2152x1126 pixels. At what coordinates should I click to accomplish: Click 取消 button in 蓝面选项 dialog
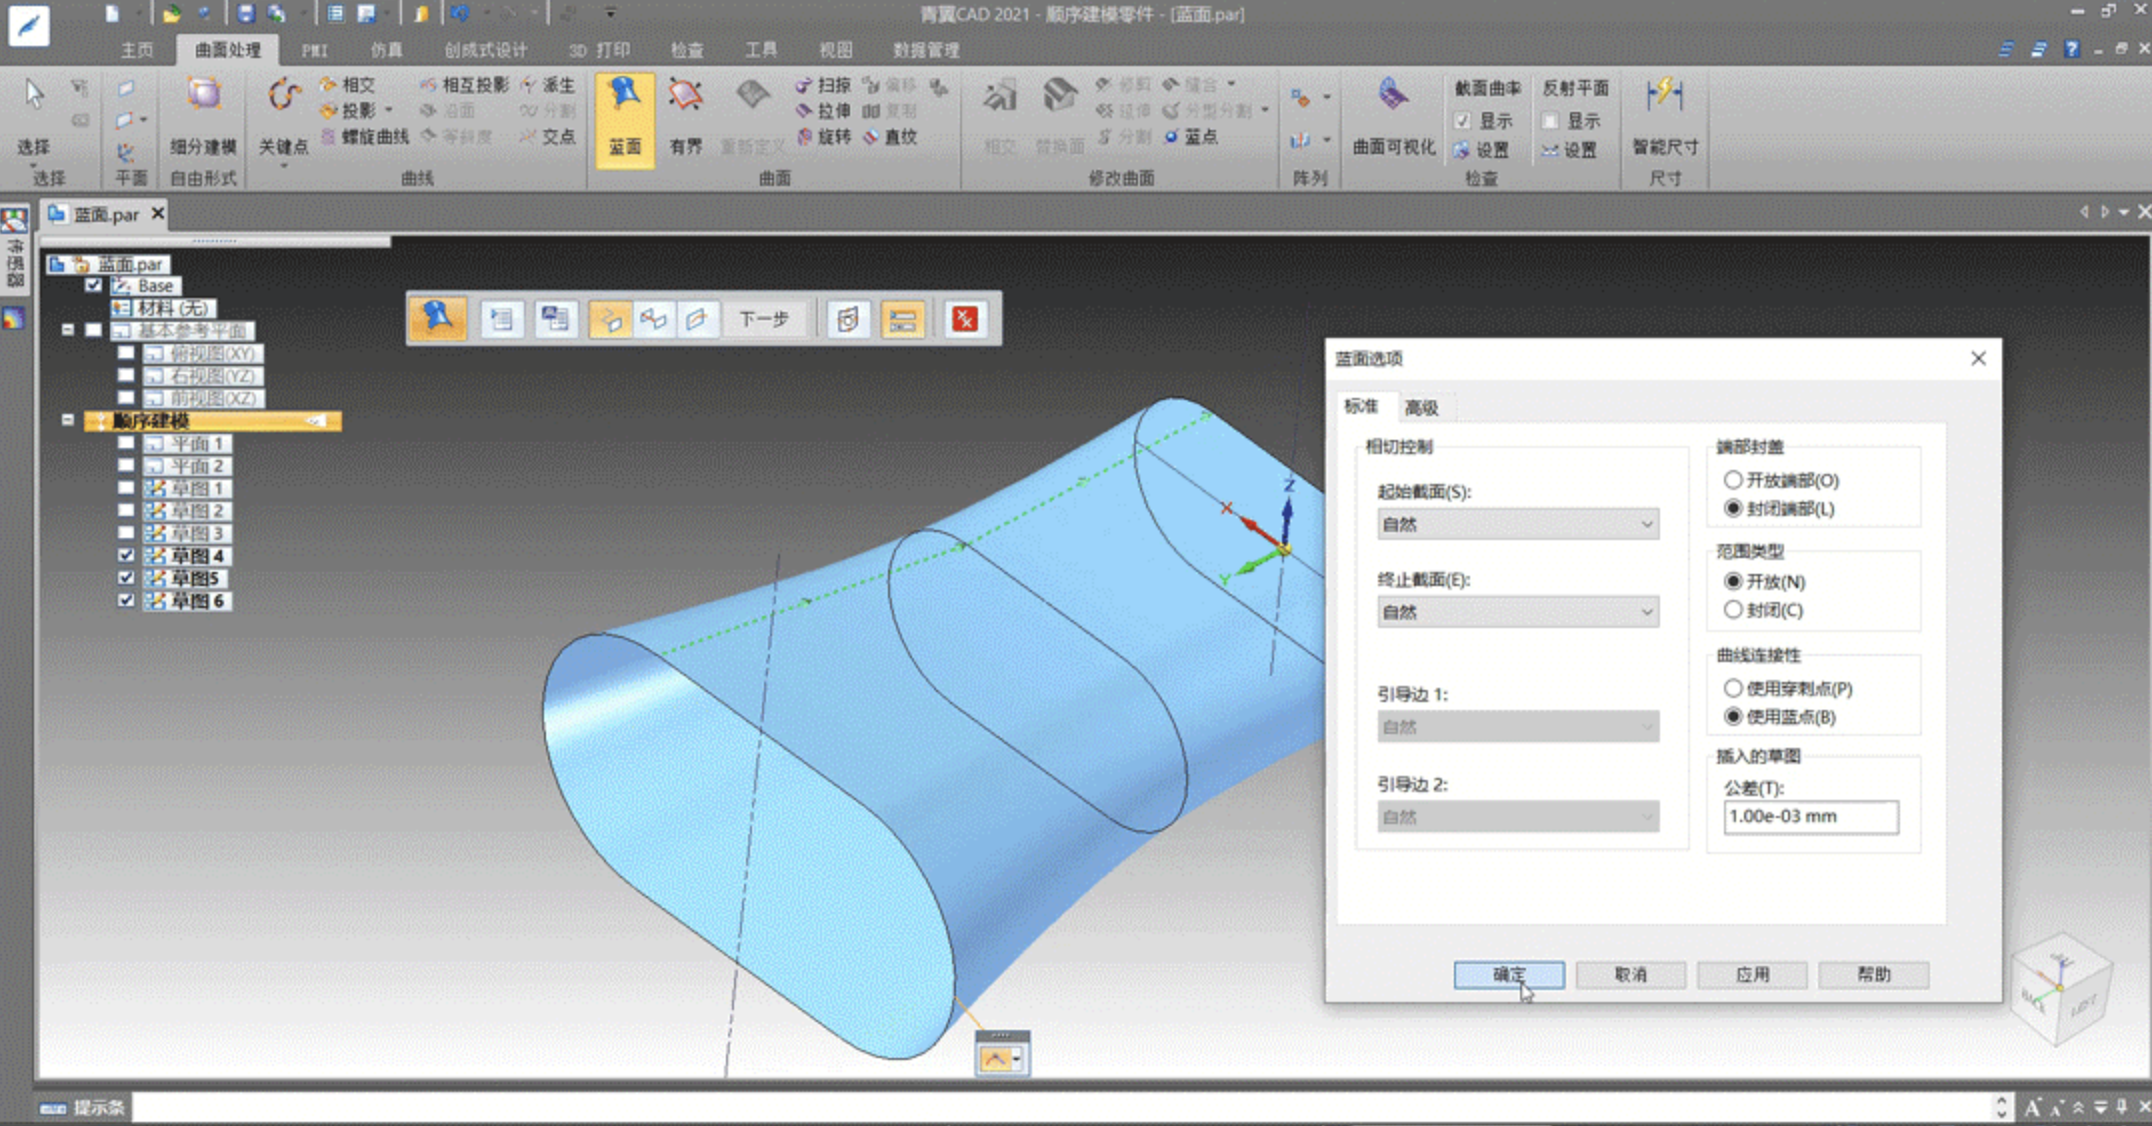pos(1631,975)
